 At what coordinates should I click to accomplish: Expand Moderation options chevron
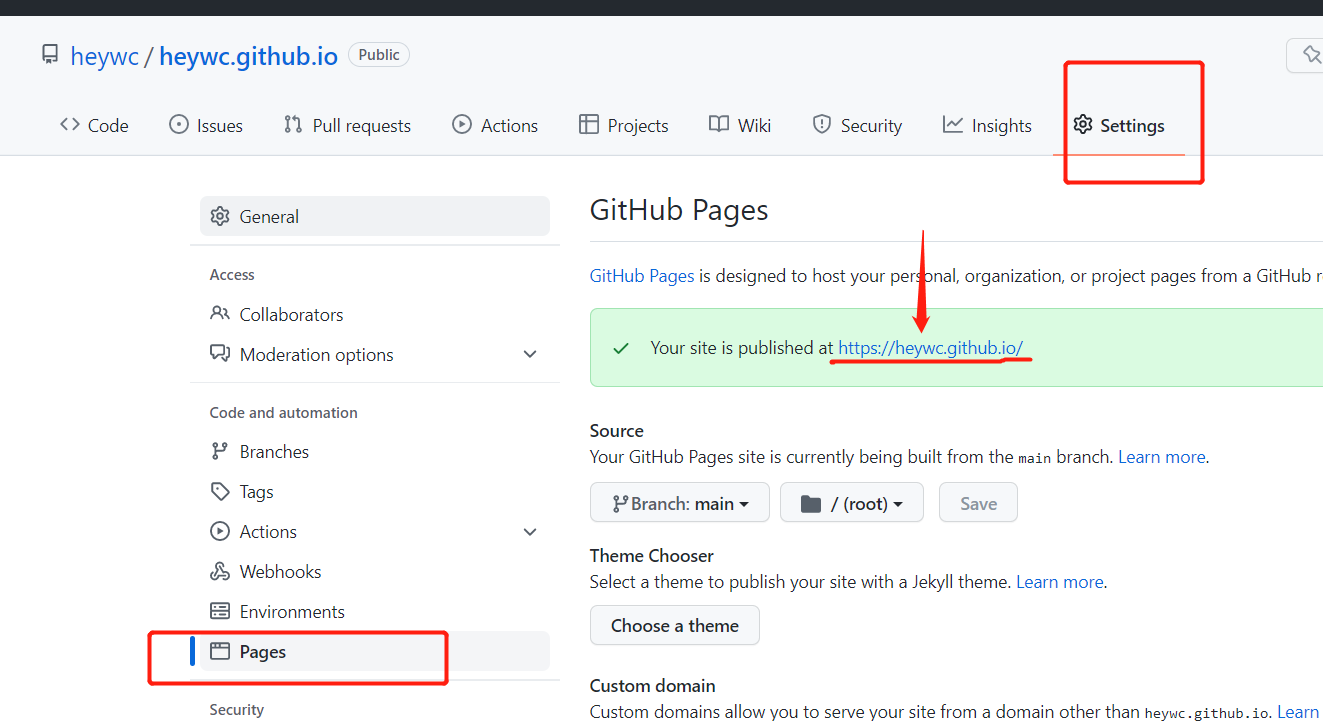pos(530,354)
